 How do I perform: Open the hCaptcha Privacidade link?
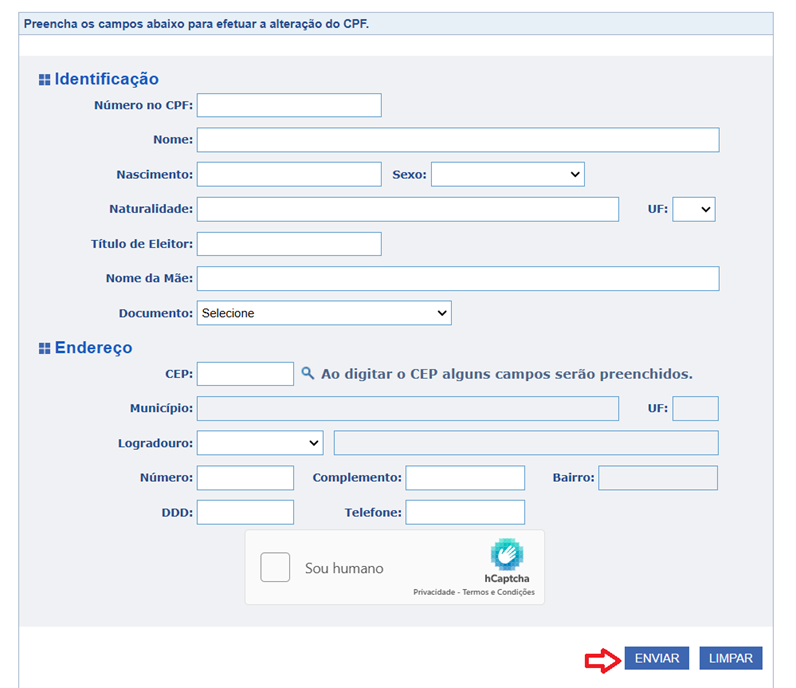434,592
